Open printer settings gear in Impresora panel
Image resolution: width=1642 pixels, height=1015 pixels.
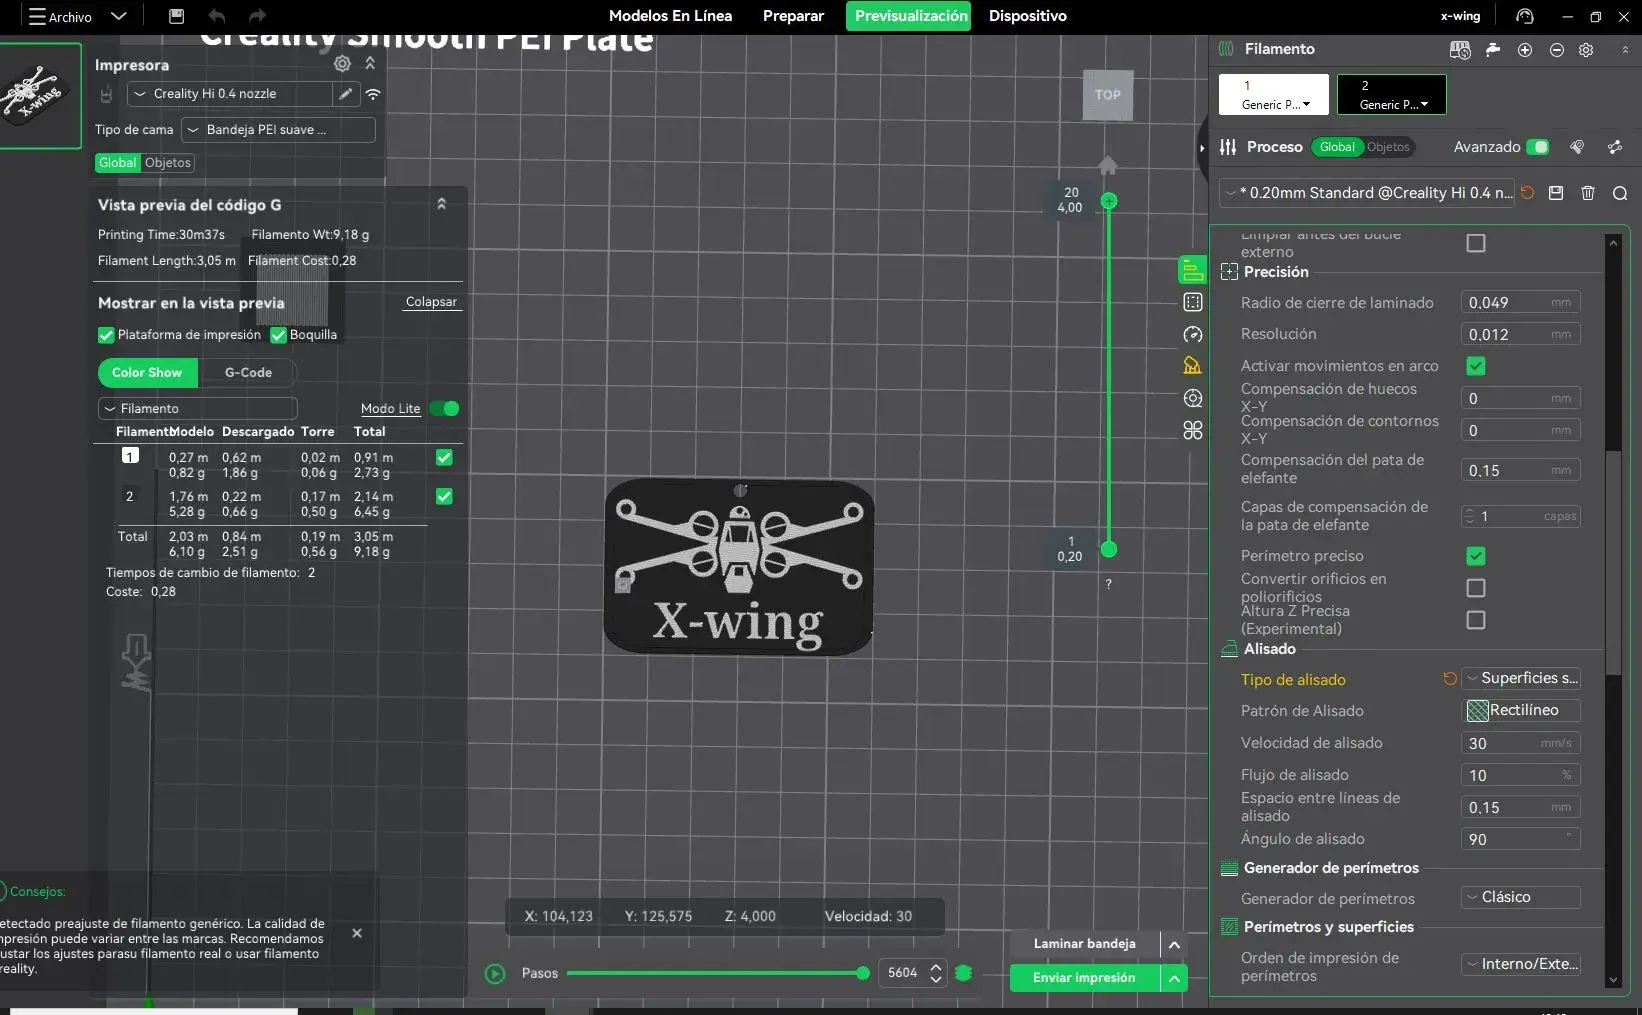coord(342,64)
